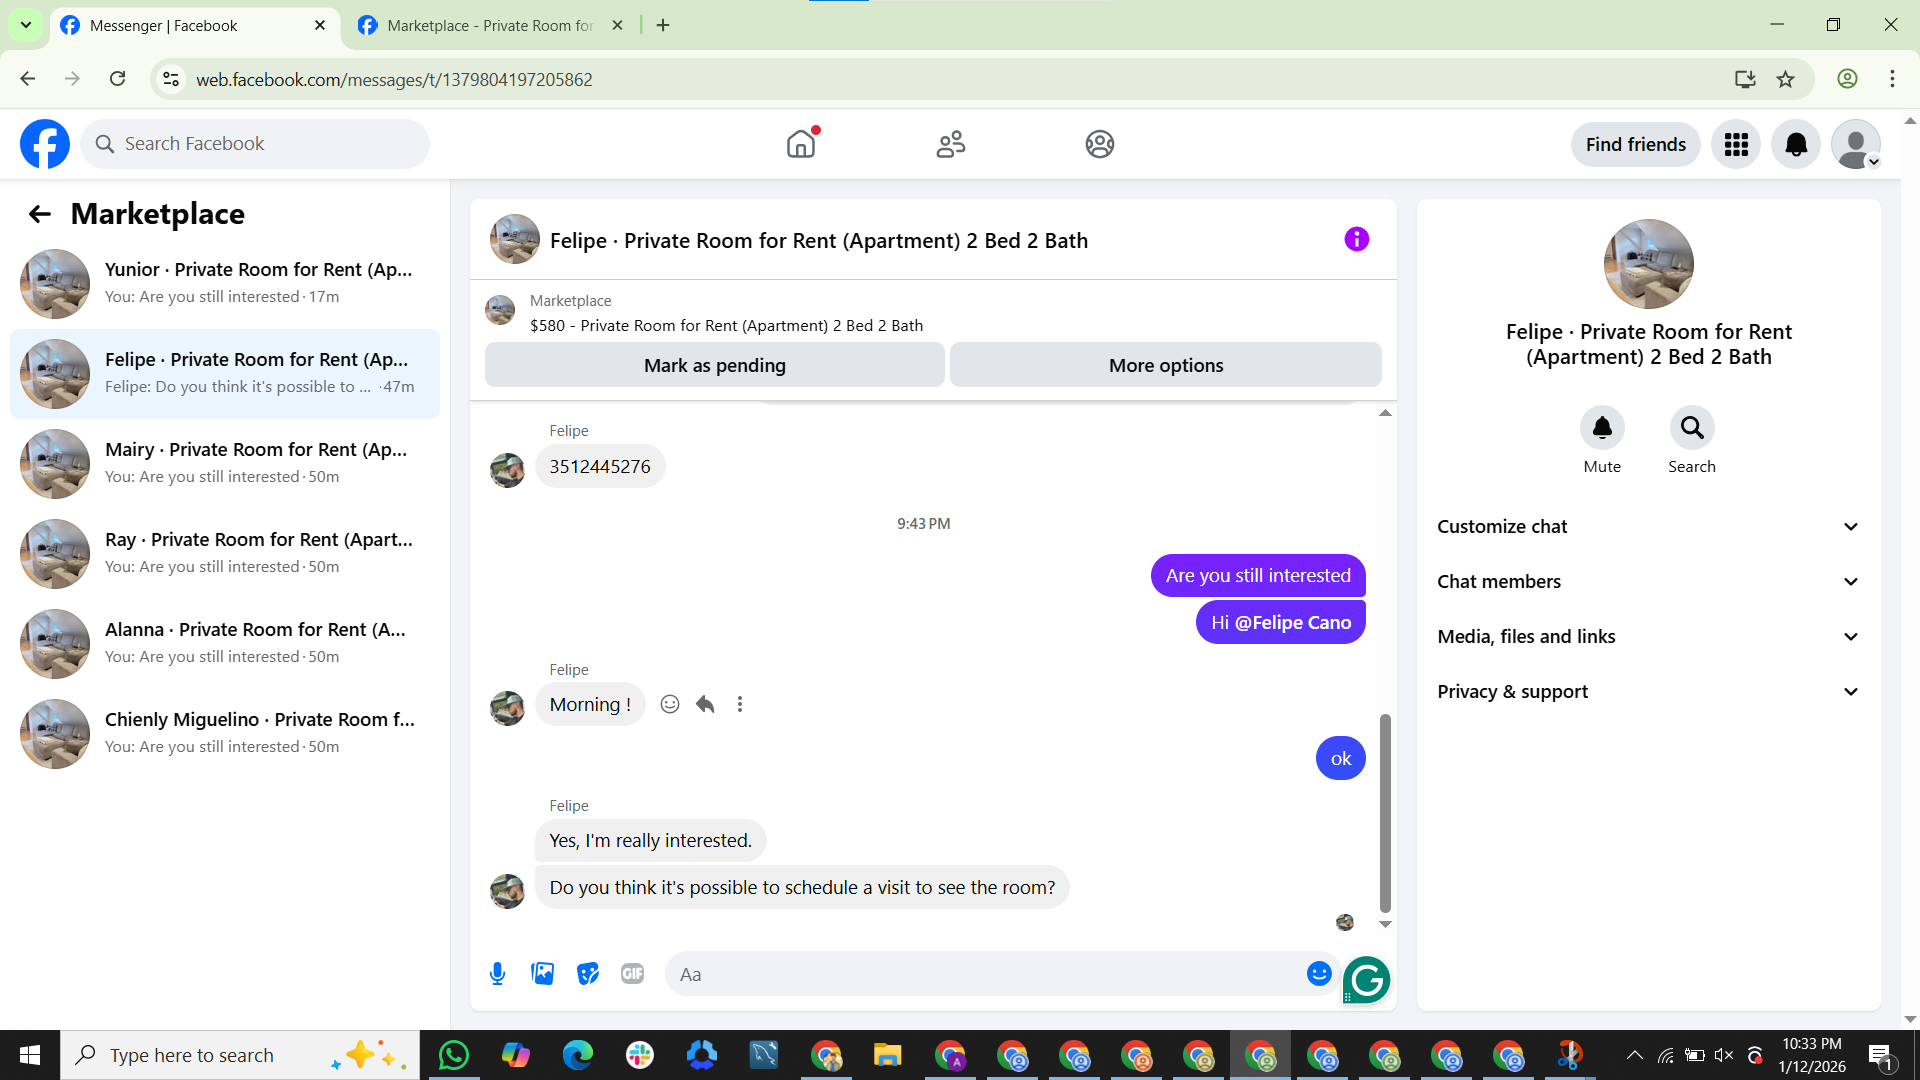Click the voice clip microphone icon
The width and height of the screenshot is (1920, 1080).
tap(497, 974)
